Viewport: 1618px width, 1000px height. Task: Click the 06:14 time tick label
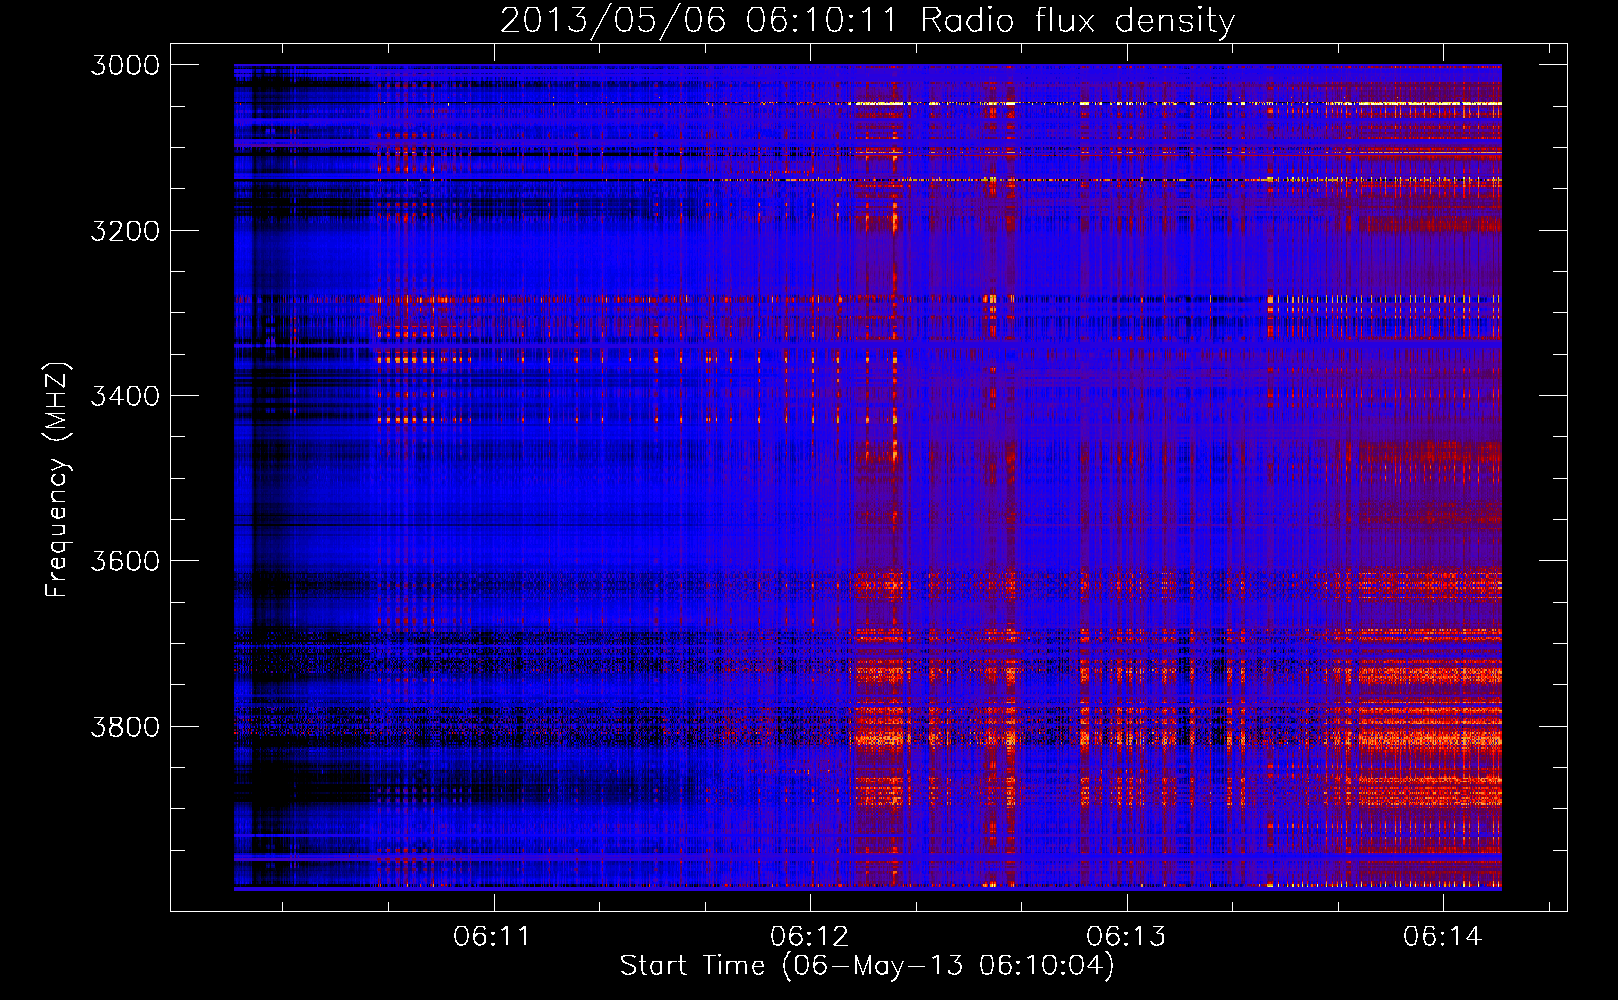(x=1442, y=936)
